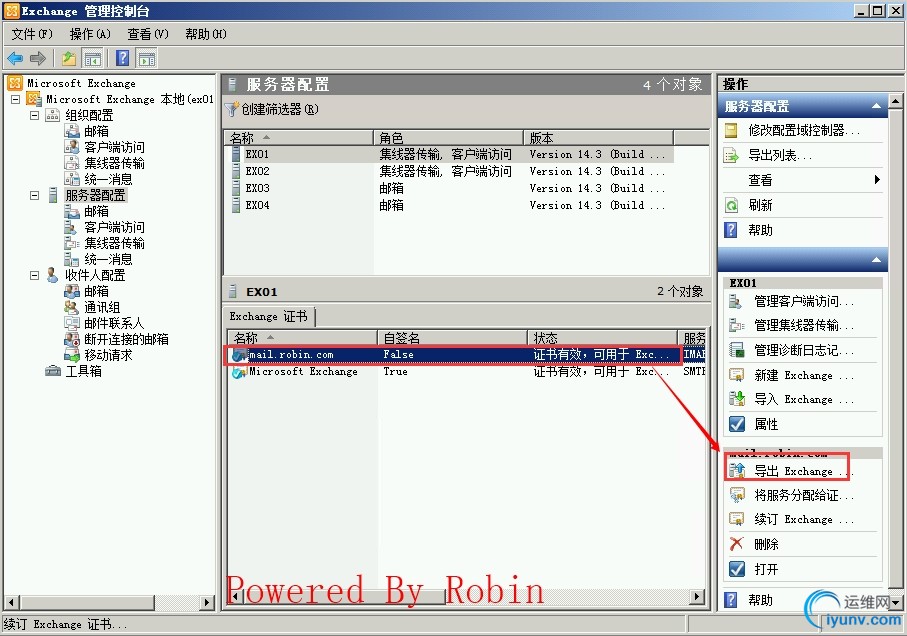Select server row EX01
Image resolution: width=907 pixels, height=636 pixels.
(449, 154)
